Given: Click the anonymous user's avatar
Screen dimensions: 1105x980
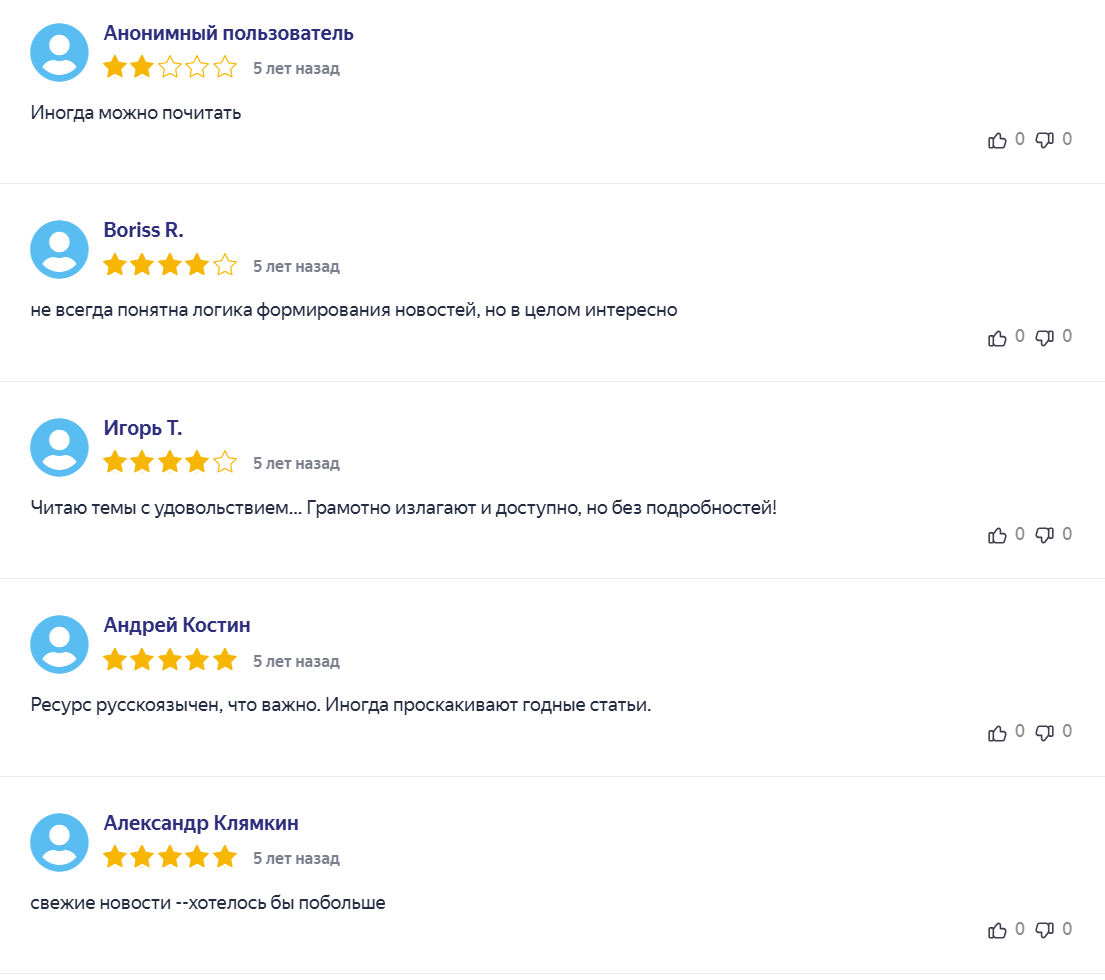Looking at the screenshot, I should [x=59, y=53].
